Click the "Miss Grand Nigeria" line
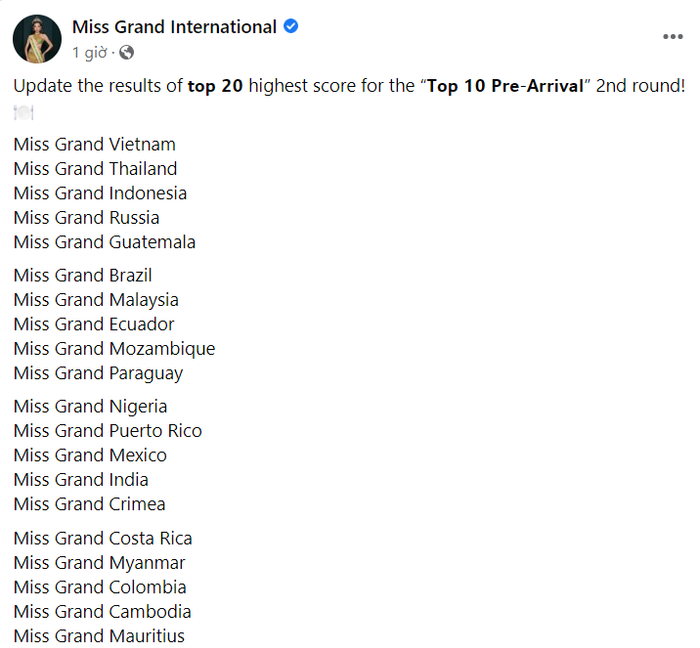The image size is (700, 648). [91, 406]
